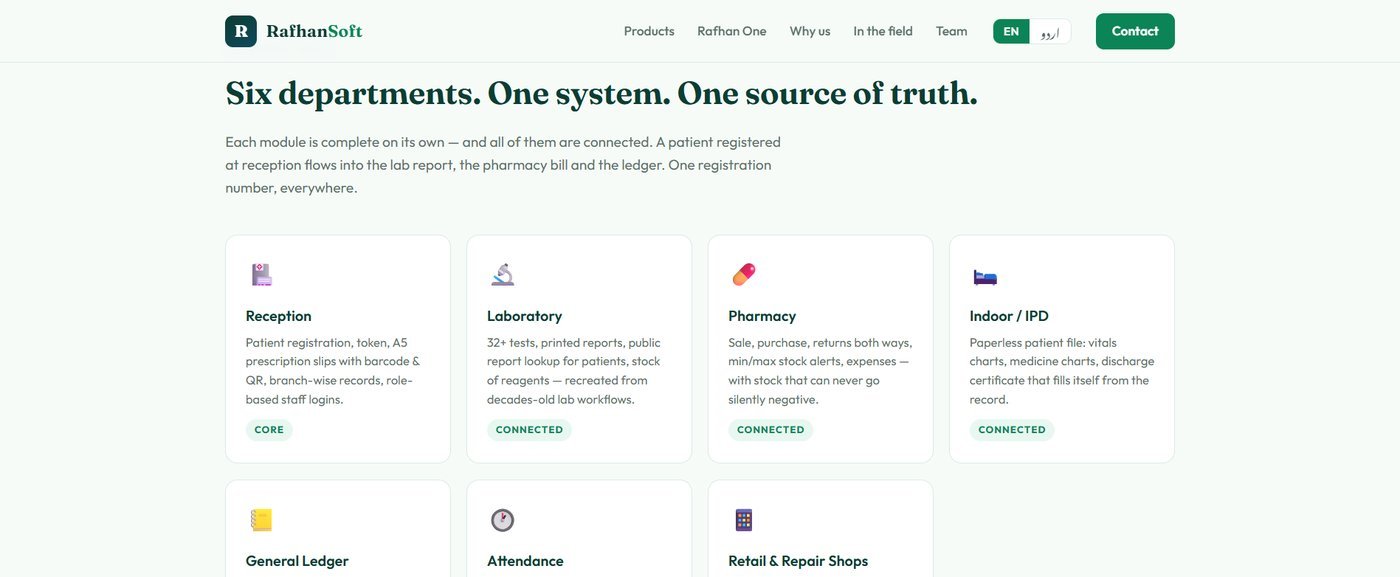Click the IPD description 'Paperless patient file'
This screenshot has height=577, width=1400.
pos(1062,371)
